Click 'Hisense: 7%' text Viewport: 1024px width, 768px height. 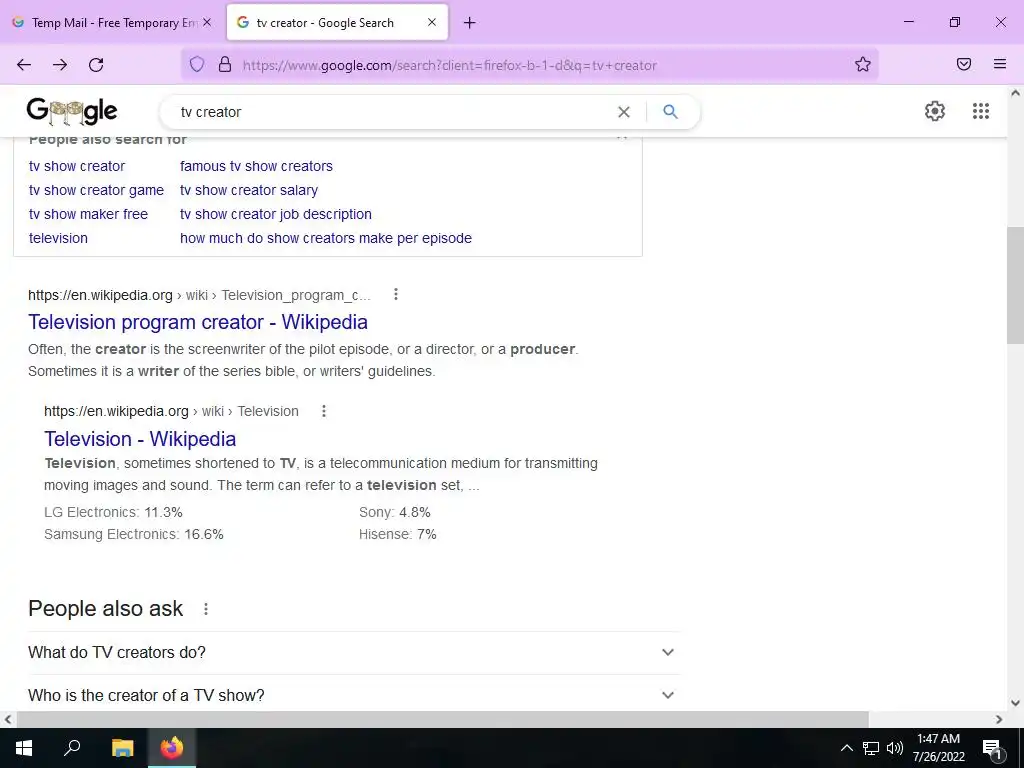tap(397, 534)
